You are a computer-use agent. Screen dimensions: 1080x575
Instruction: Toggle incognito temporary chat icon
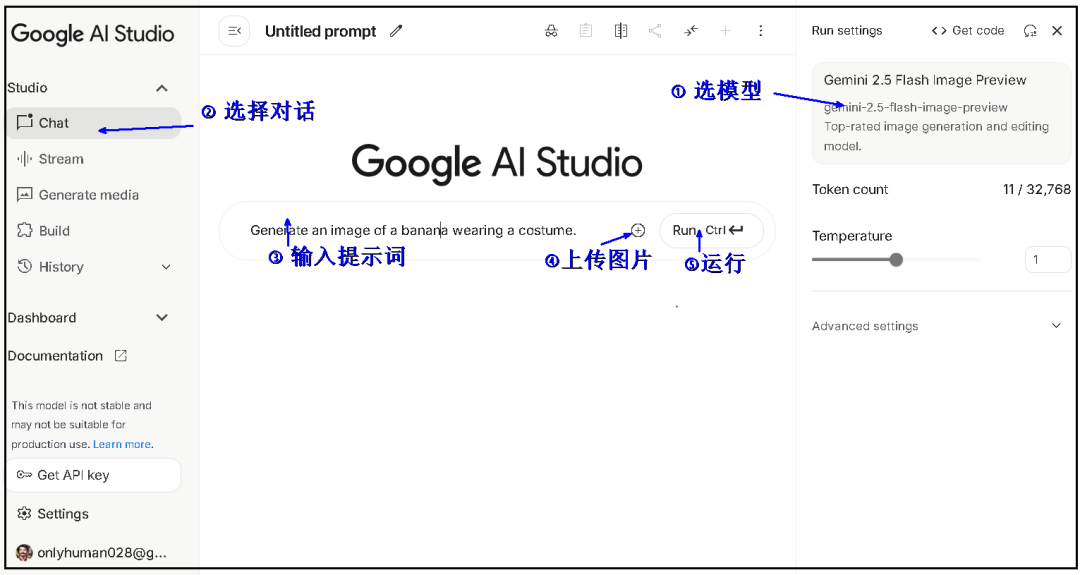coord(551,31)
